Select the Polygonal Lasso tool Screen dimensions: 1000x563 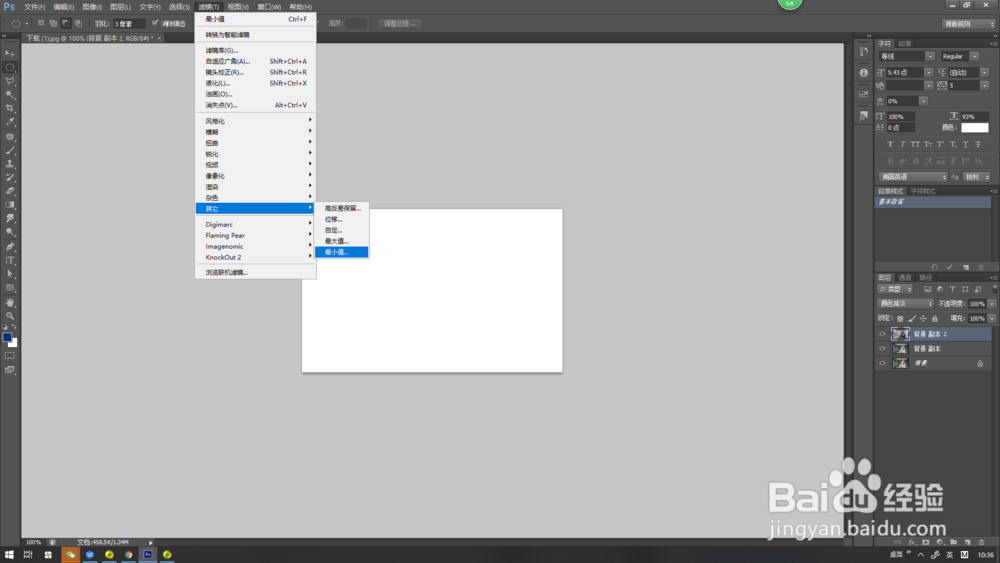pyautogui.click(x=10, y=81)
